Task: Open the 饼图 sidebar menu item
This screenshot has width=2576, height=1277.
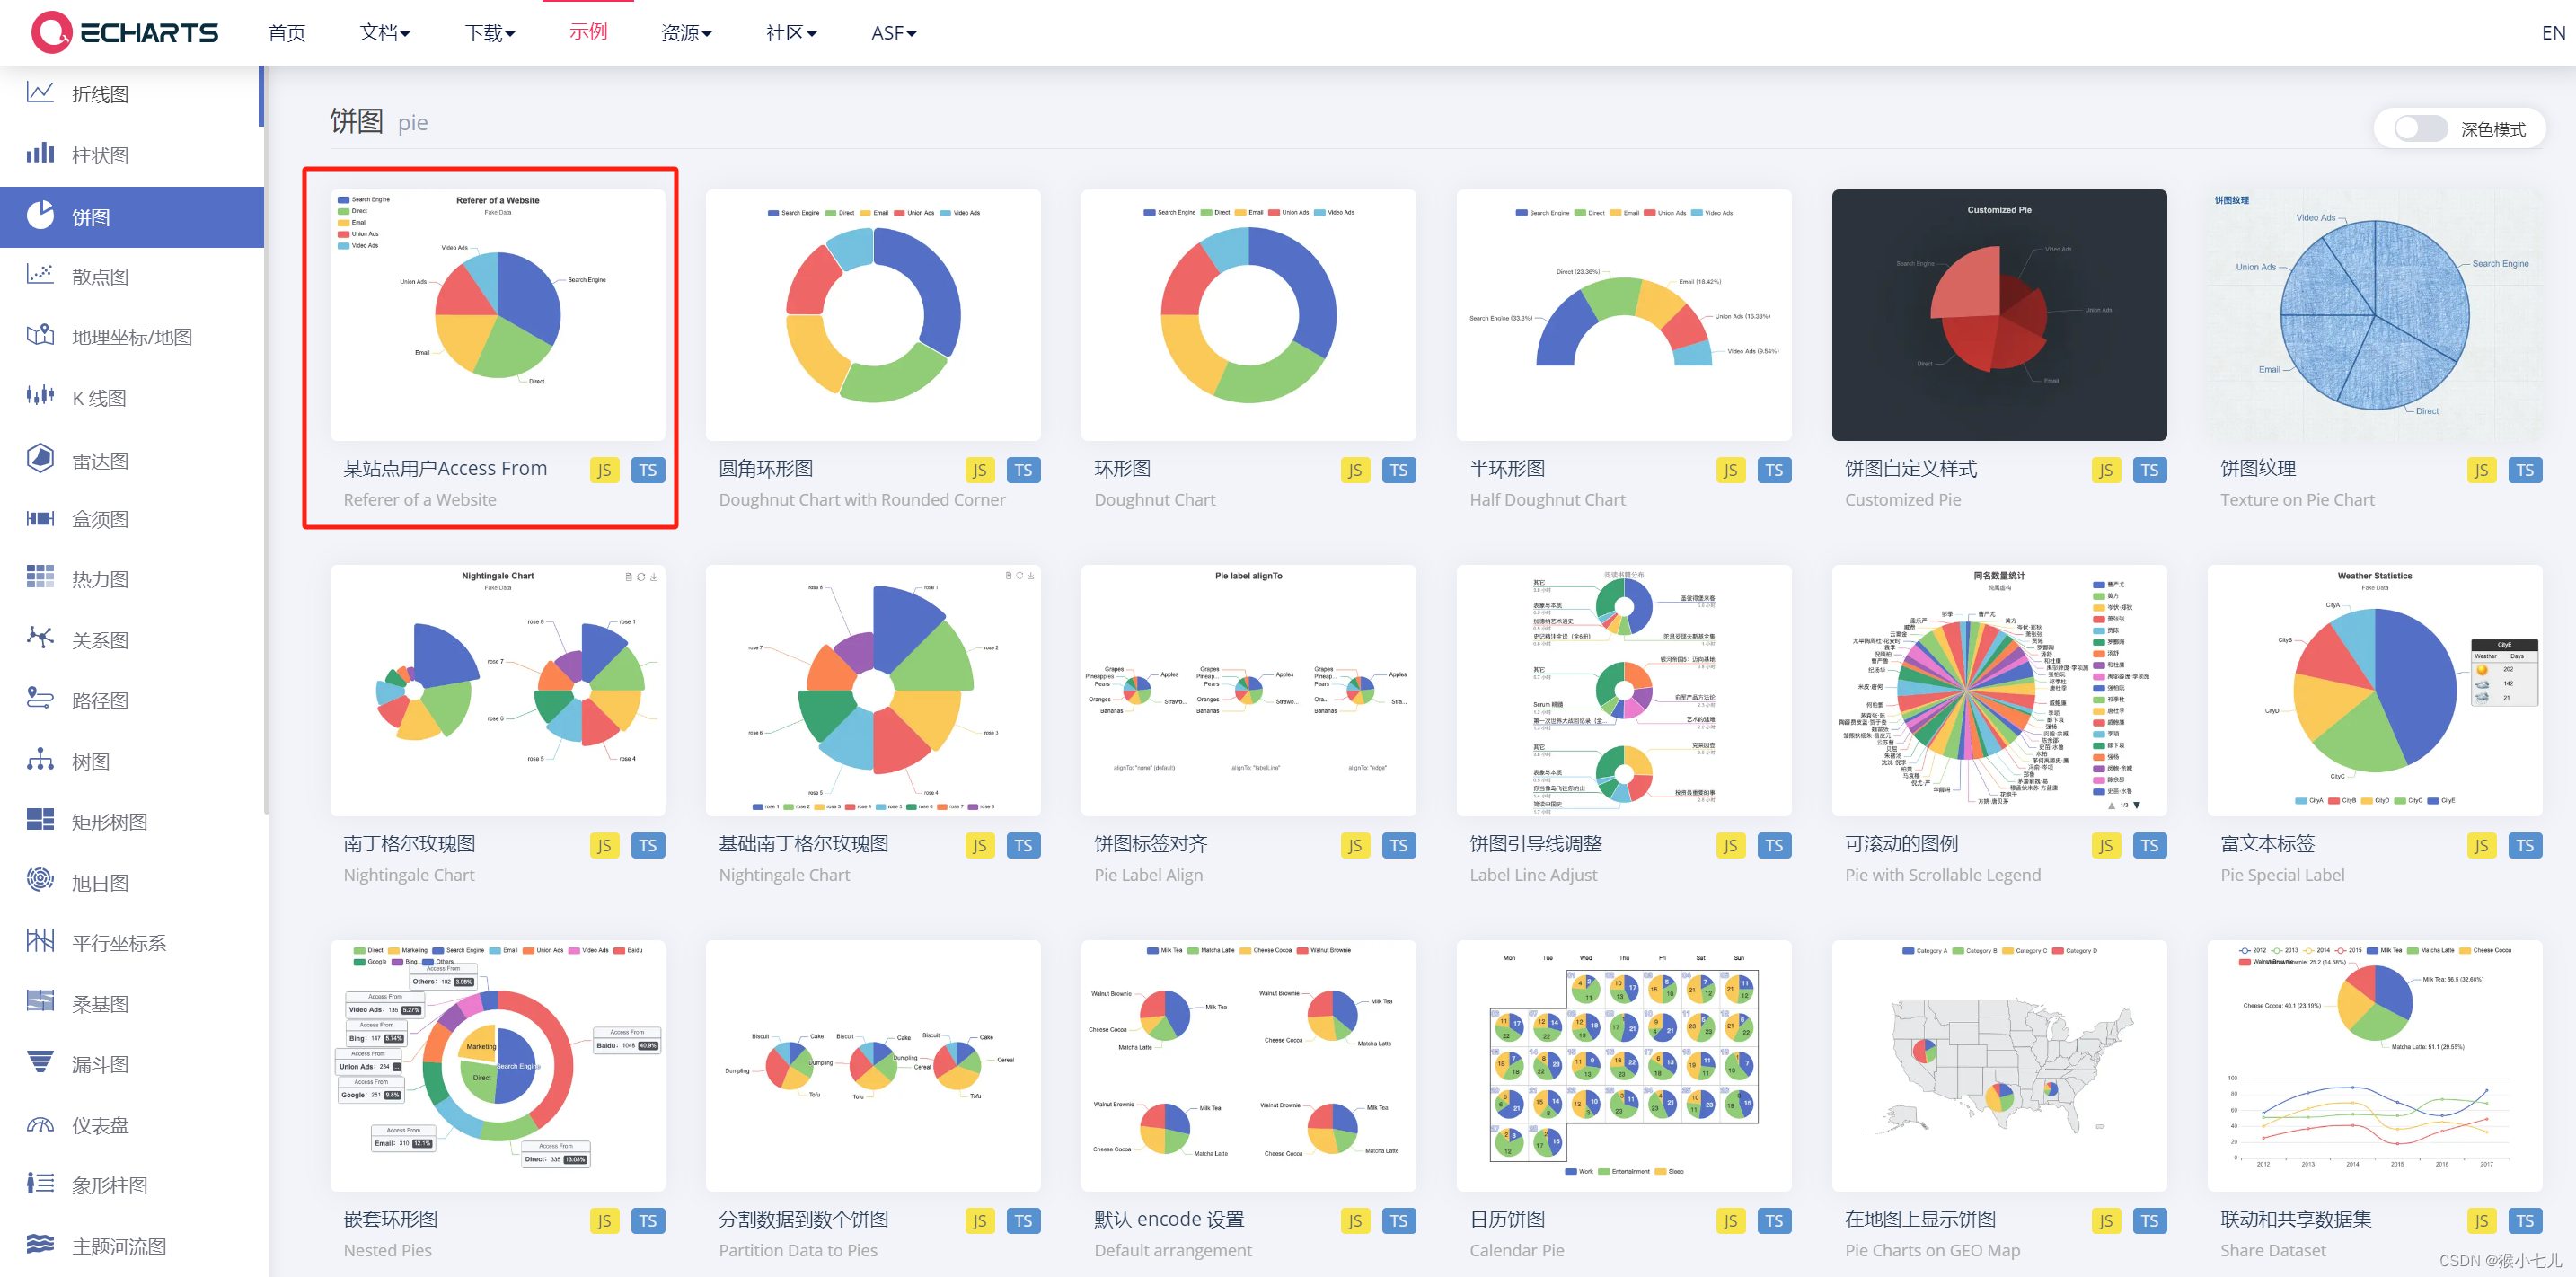Action: [132, 217]
